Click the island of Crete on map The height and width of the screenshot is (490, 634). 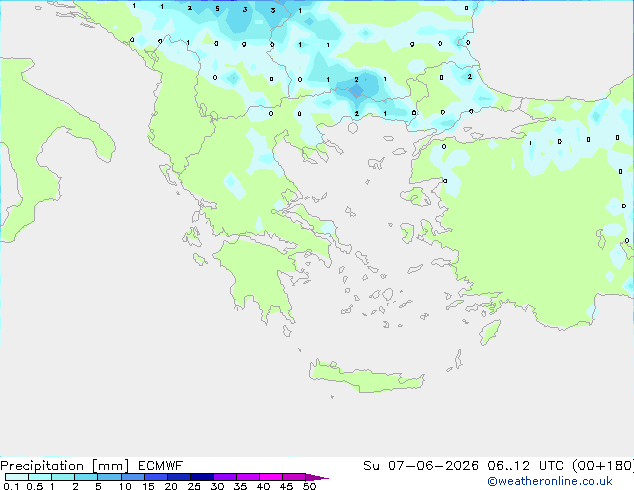tap(366, 379)
